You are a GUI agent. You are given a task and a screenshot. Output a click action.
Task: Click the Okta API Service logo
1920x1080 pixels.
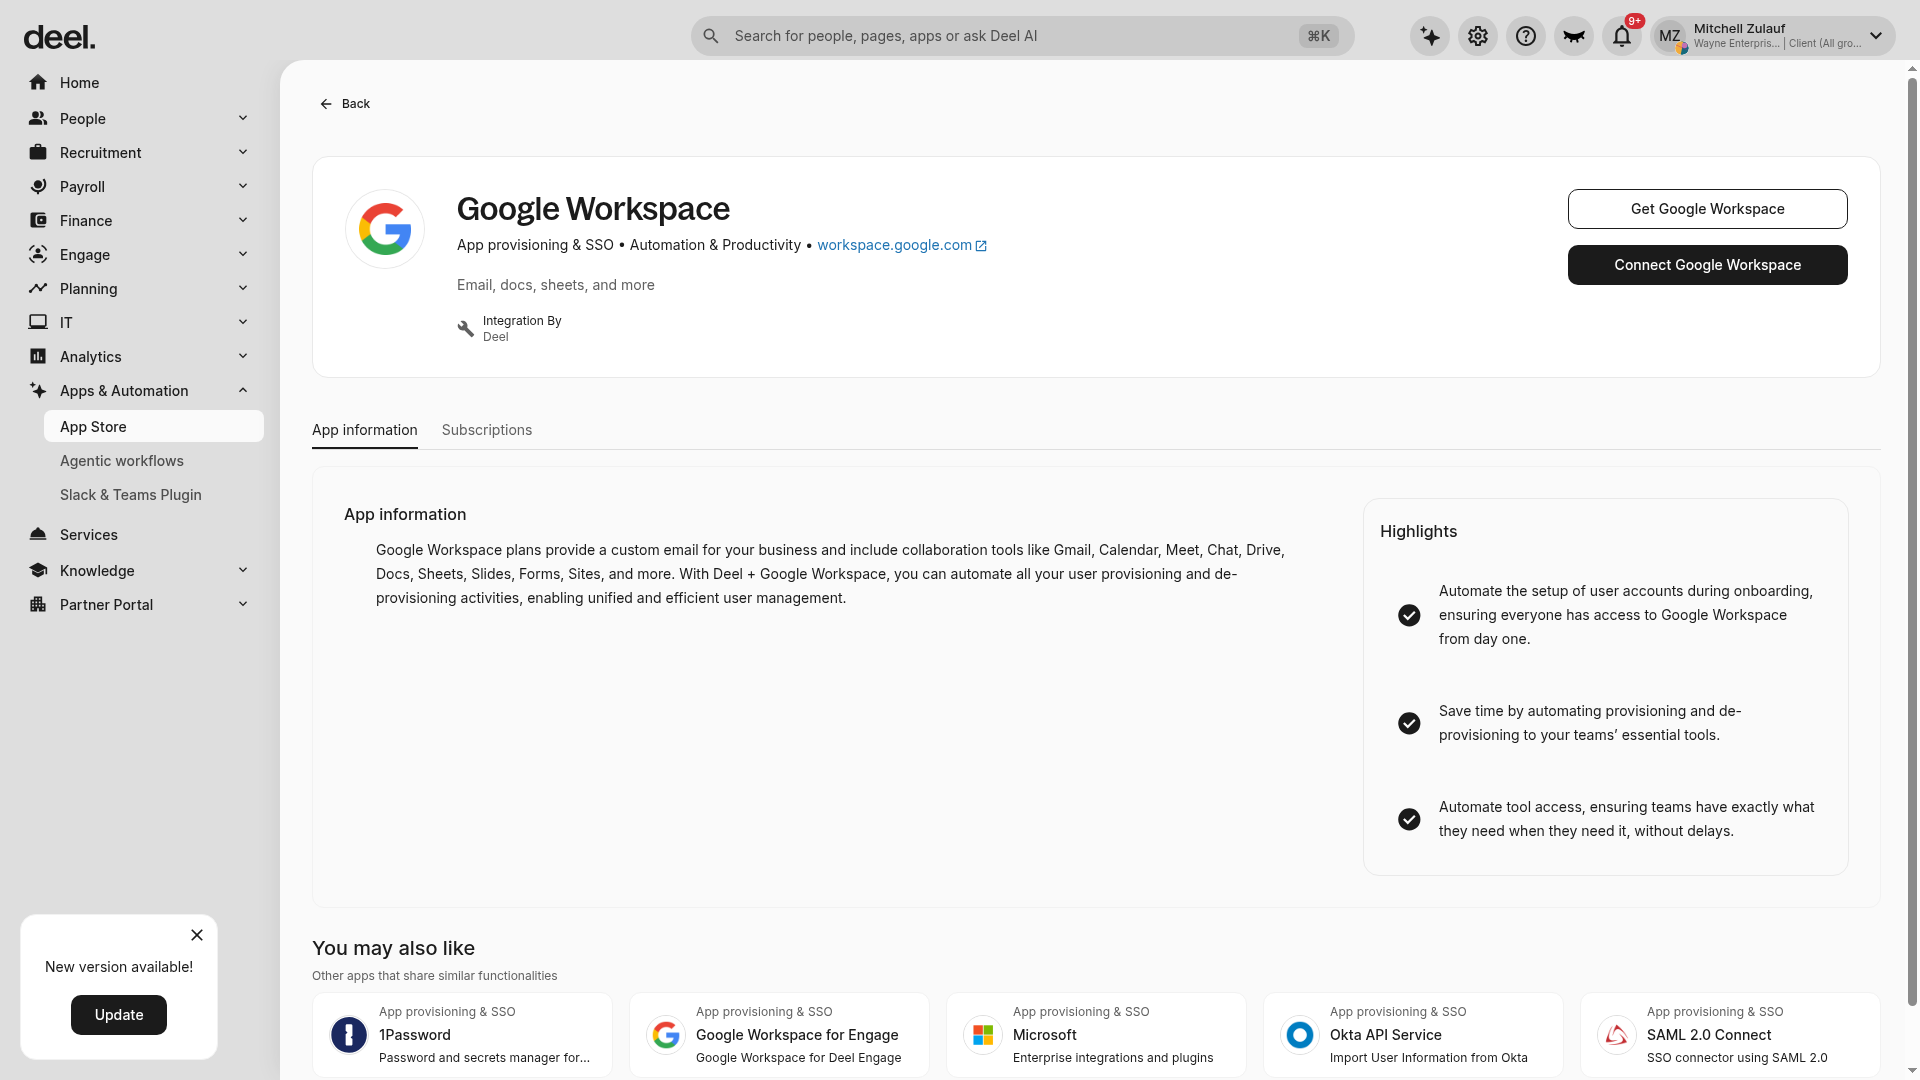[1300, 1035]
